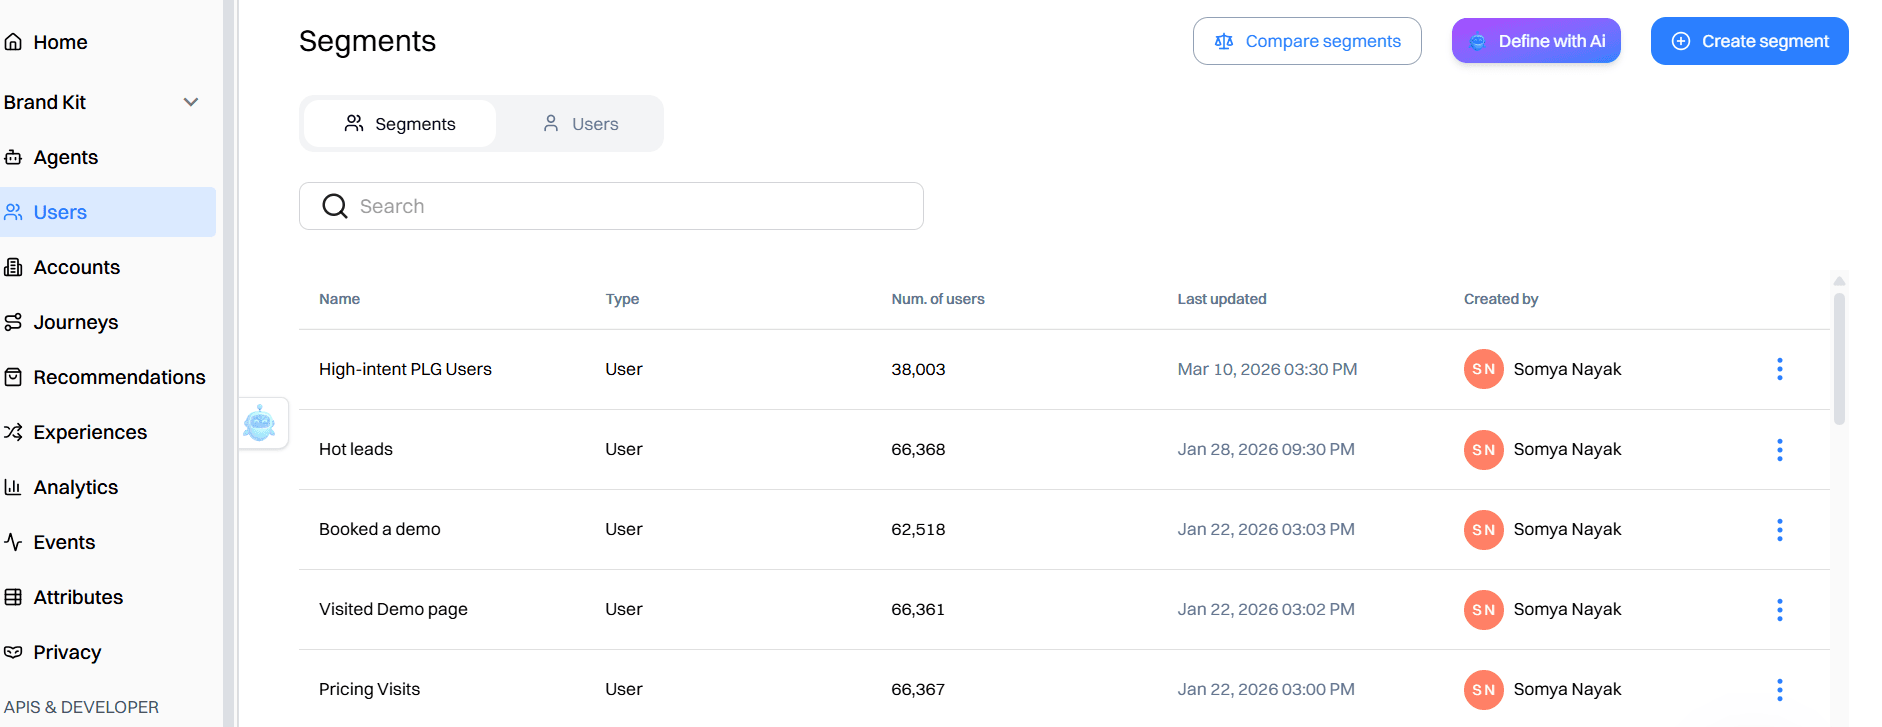Click the Num. of users column header
Viewport: 1882px width, 727px height.
coord(938,299)
